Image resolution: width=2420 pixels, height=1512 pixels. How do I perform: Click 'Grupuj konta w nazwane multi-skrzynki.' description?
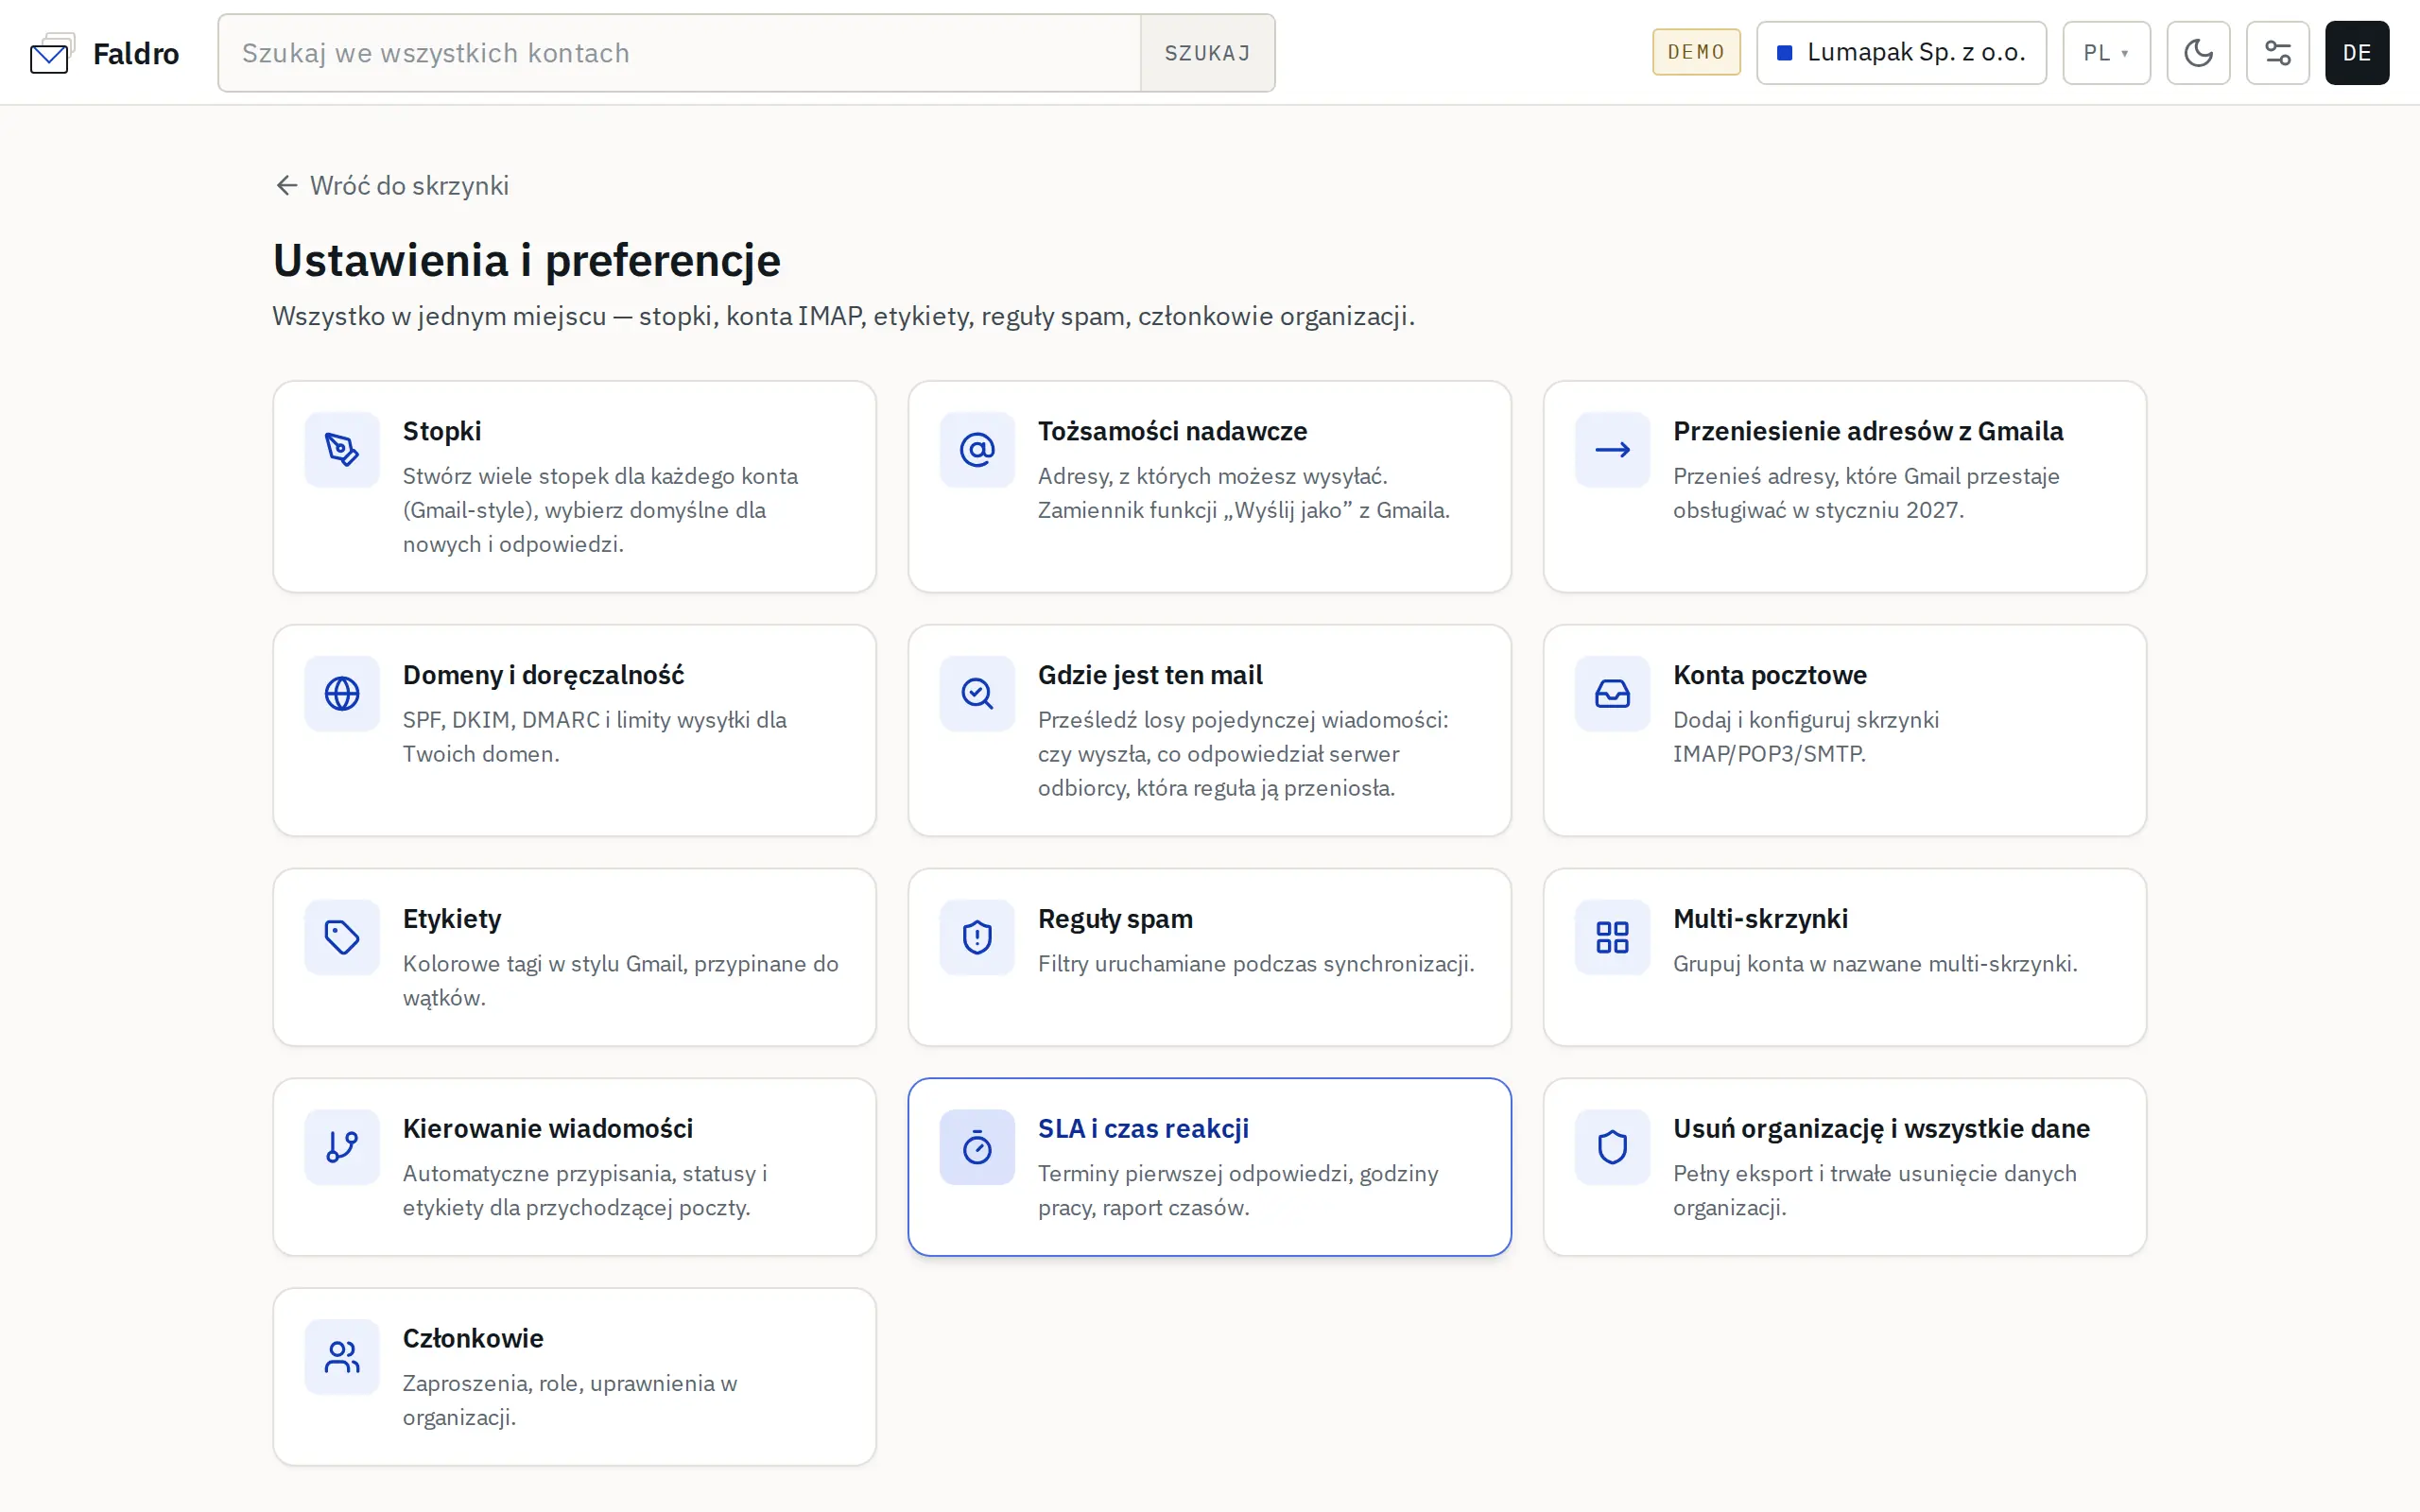(x=1875, y=964)
